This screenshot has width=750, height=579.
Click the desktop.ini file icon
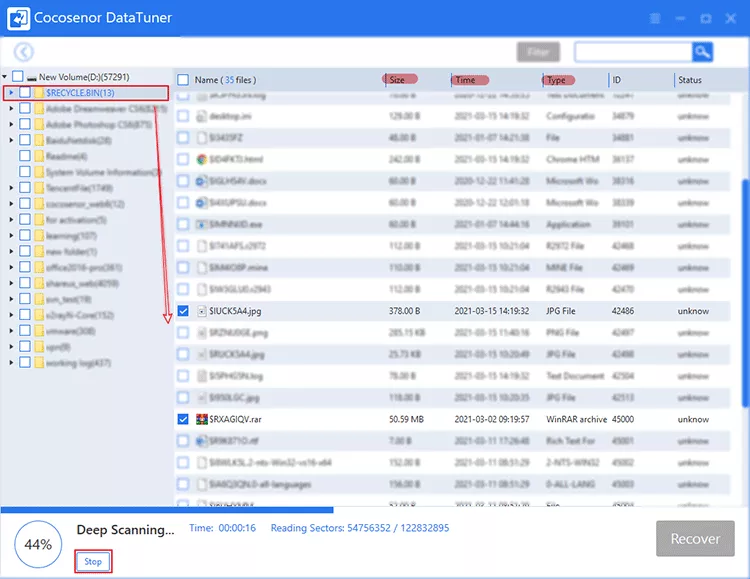202,116
